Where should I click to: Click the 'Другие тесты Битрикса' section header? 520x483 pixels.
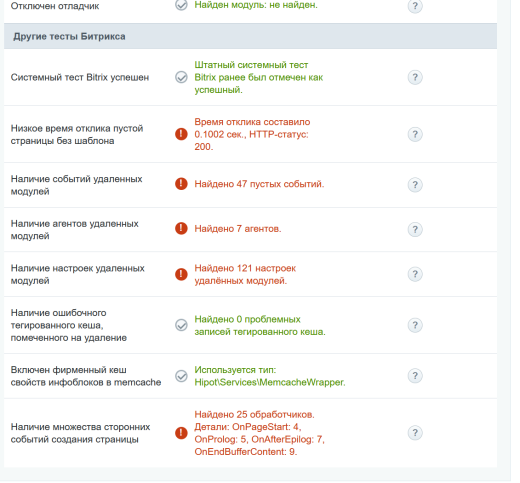(x=250, y=36)
